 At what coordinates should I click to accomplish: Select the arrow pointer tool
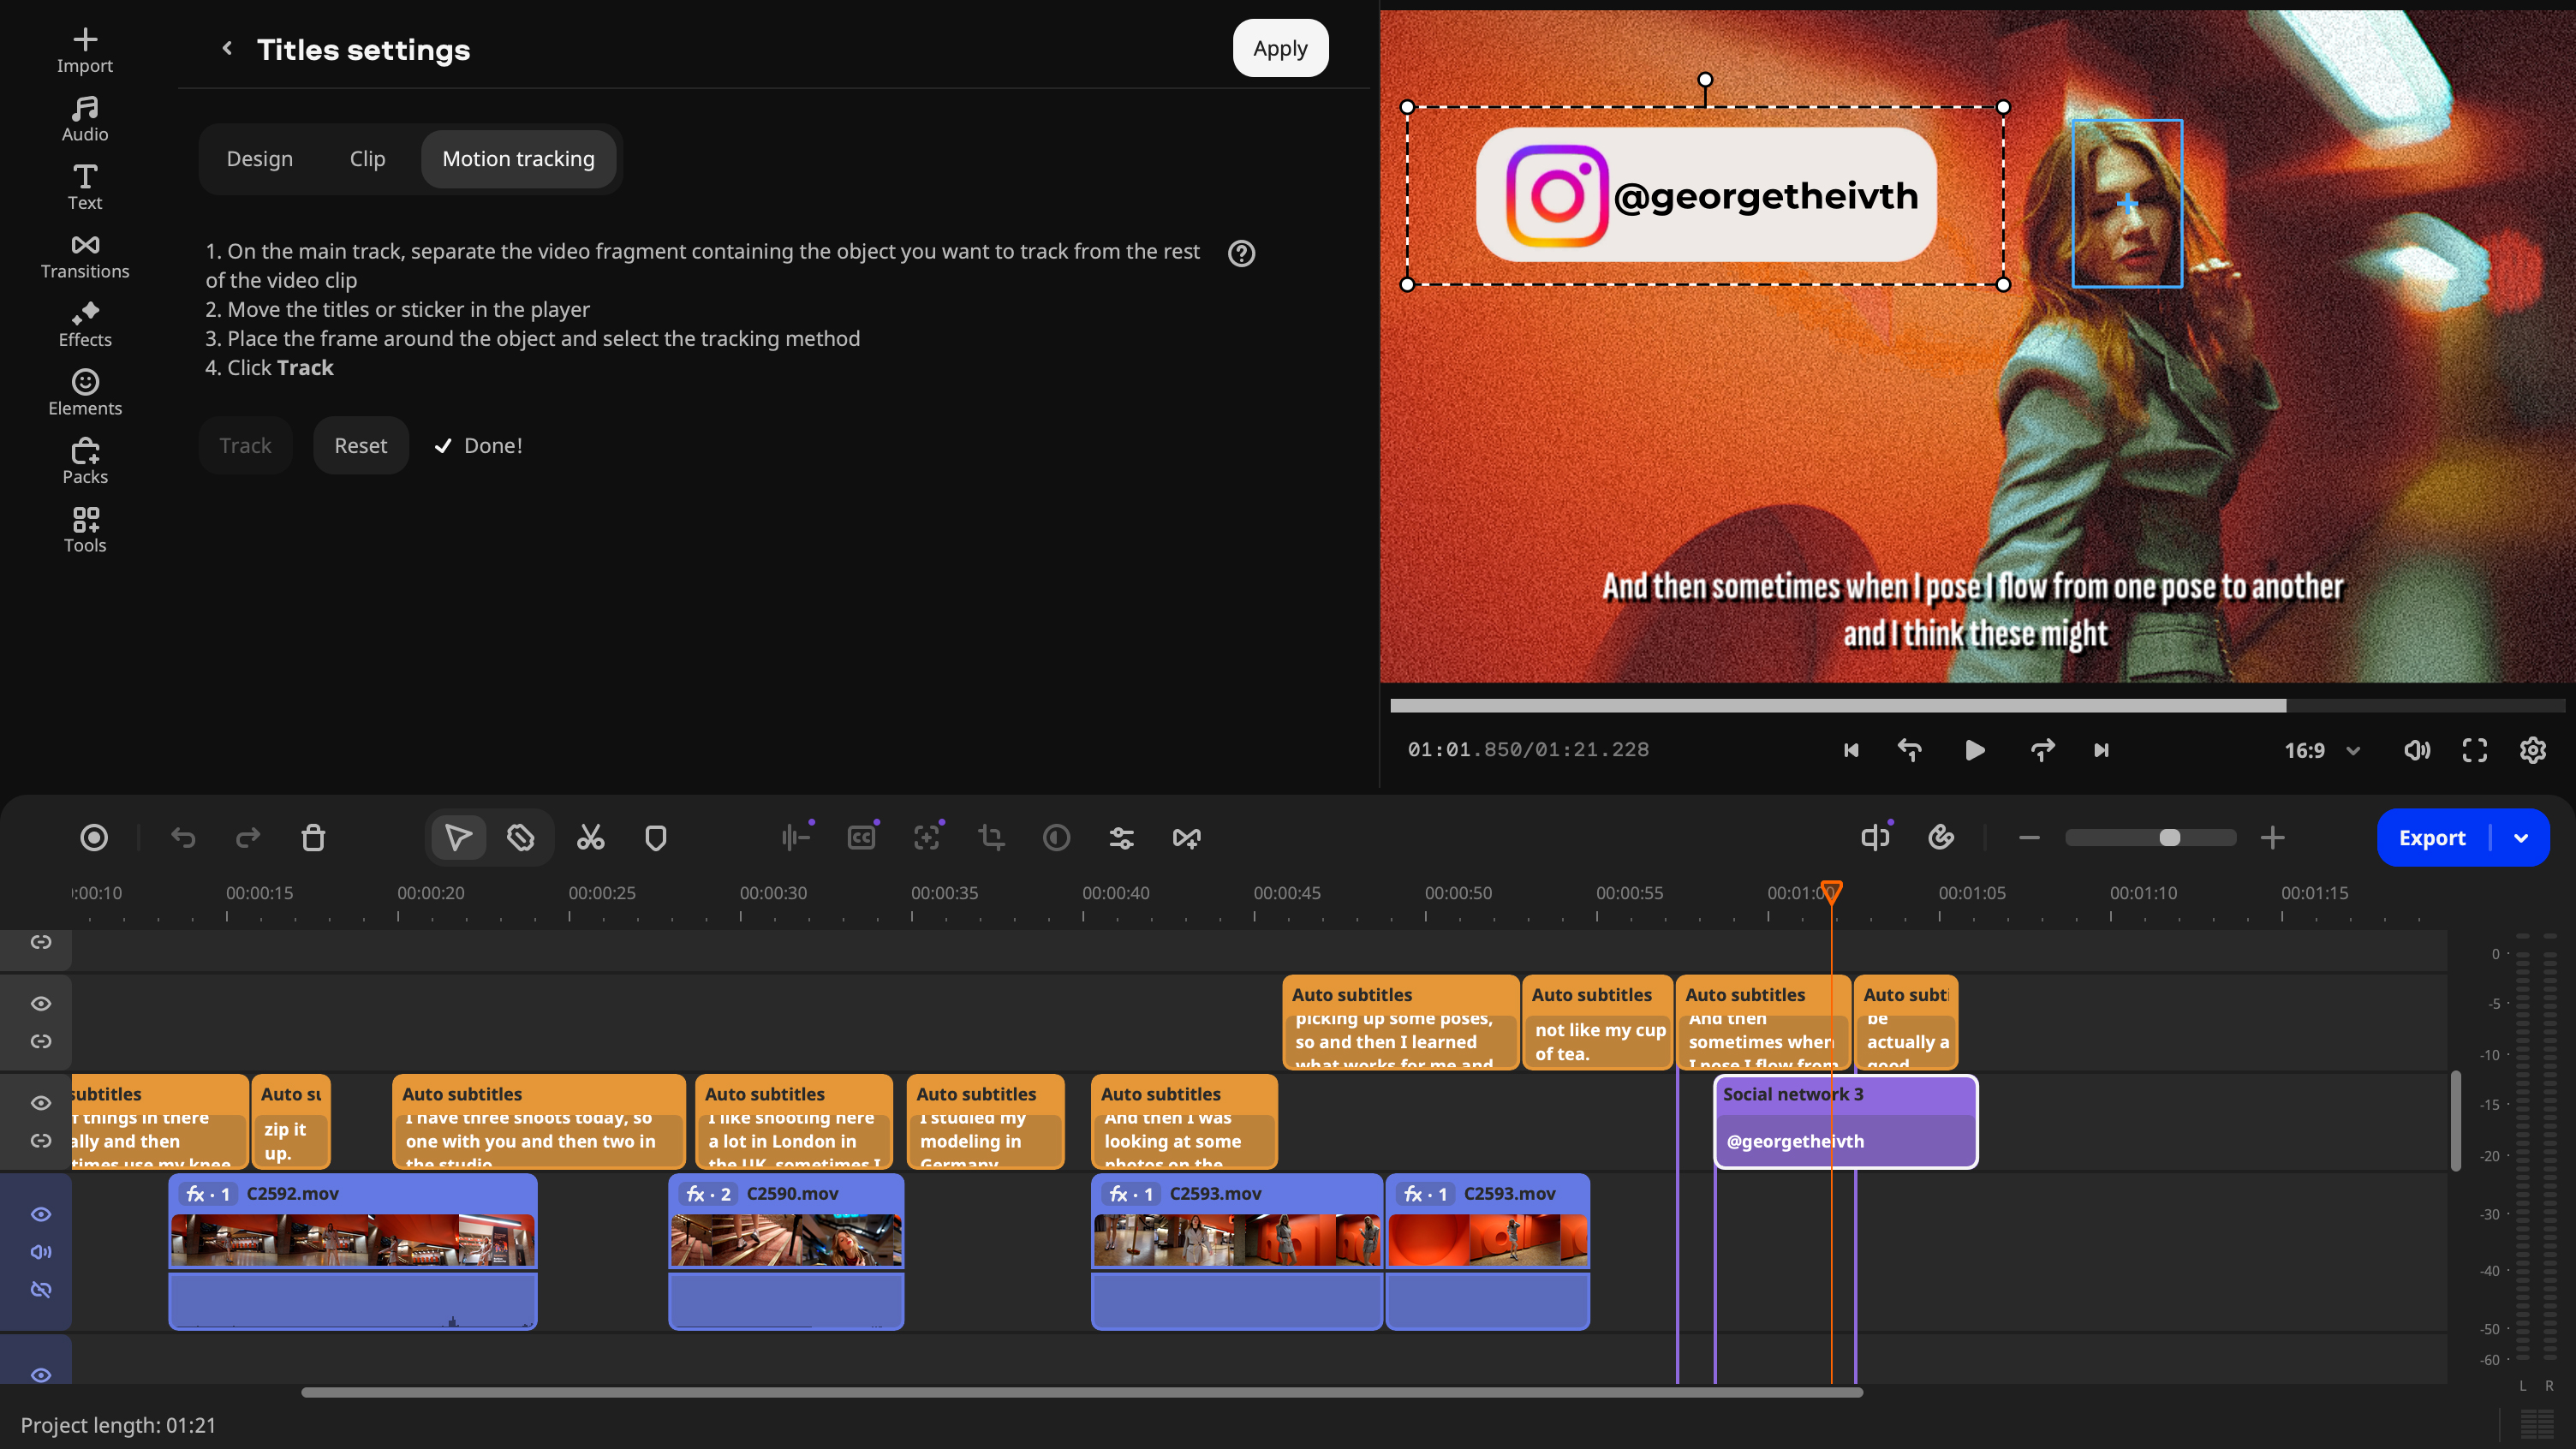(458, 837)
